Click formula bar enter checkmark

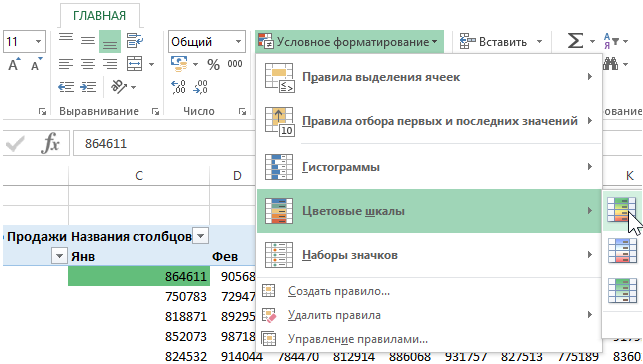point(16,143)
